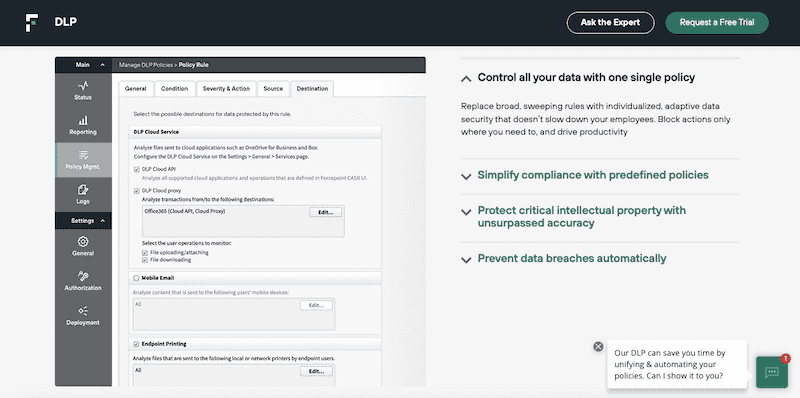
Task: Select the Policy Mgmt. sidebar icon
Action: [x=83, y=155]
